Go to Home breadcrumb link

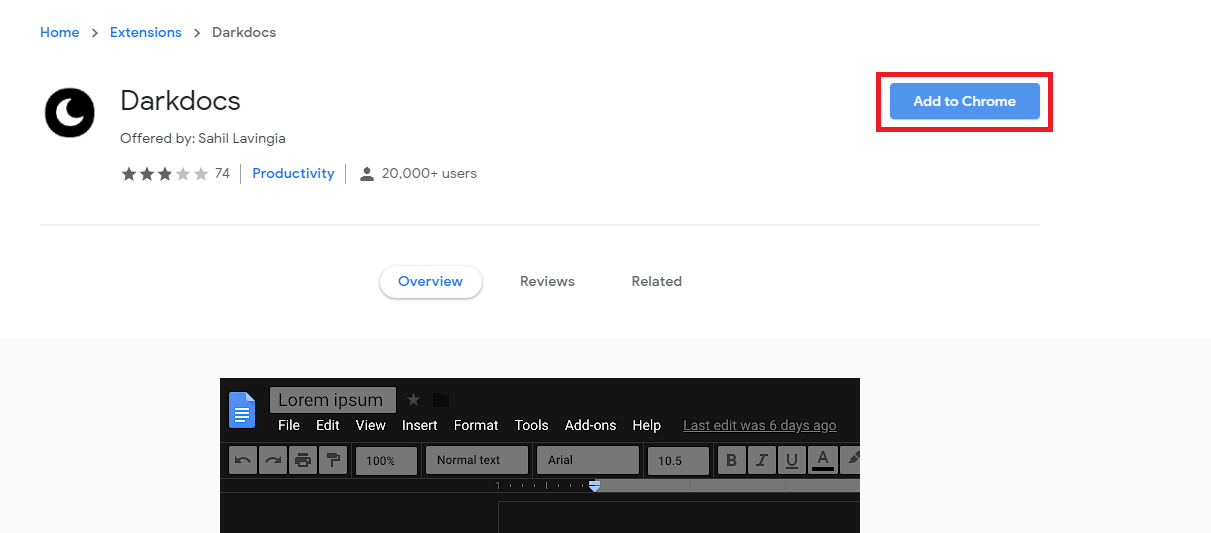(x=59, y=32)
